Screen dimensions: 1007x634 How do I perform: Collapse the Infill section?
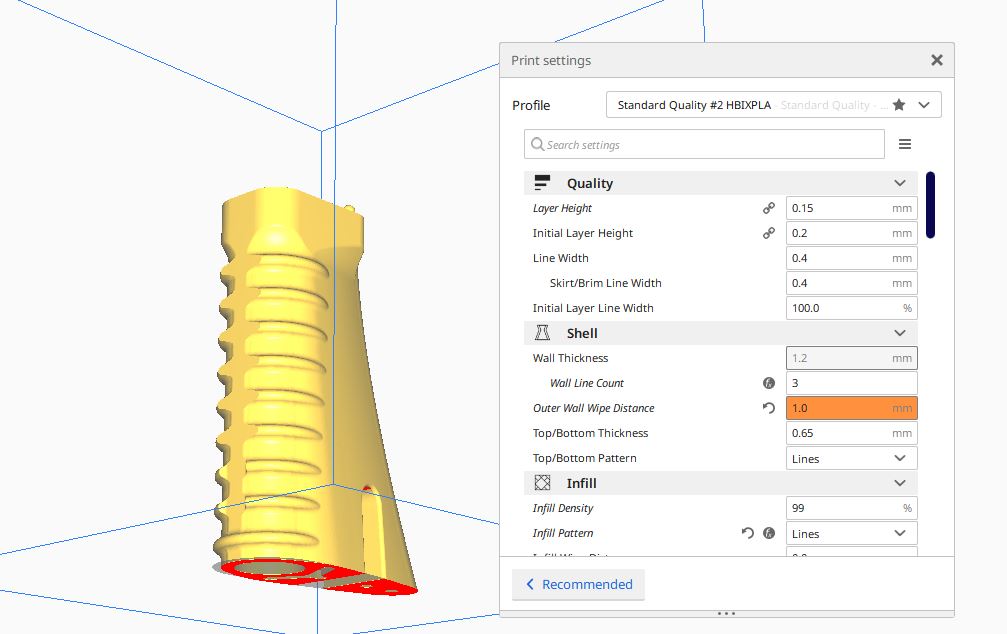point(899,483)
